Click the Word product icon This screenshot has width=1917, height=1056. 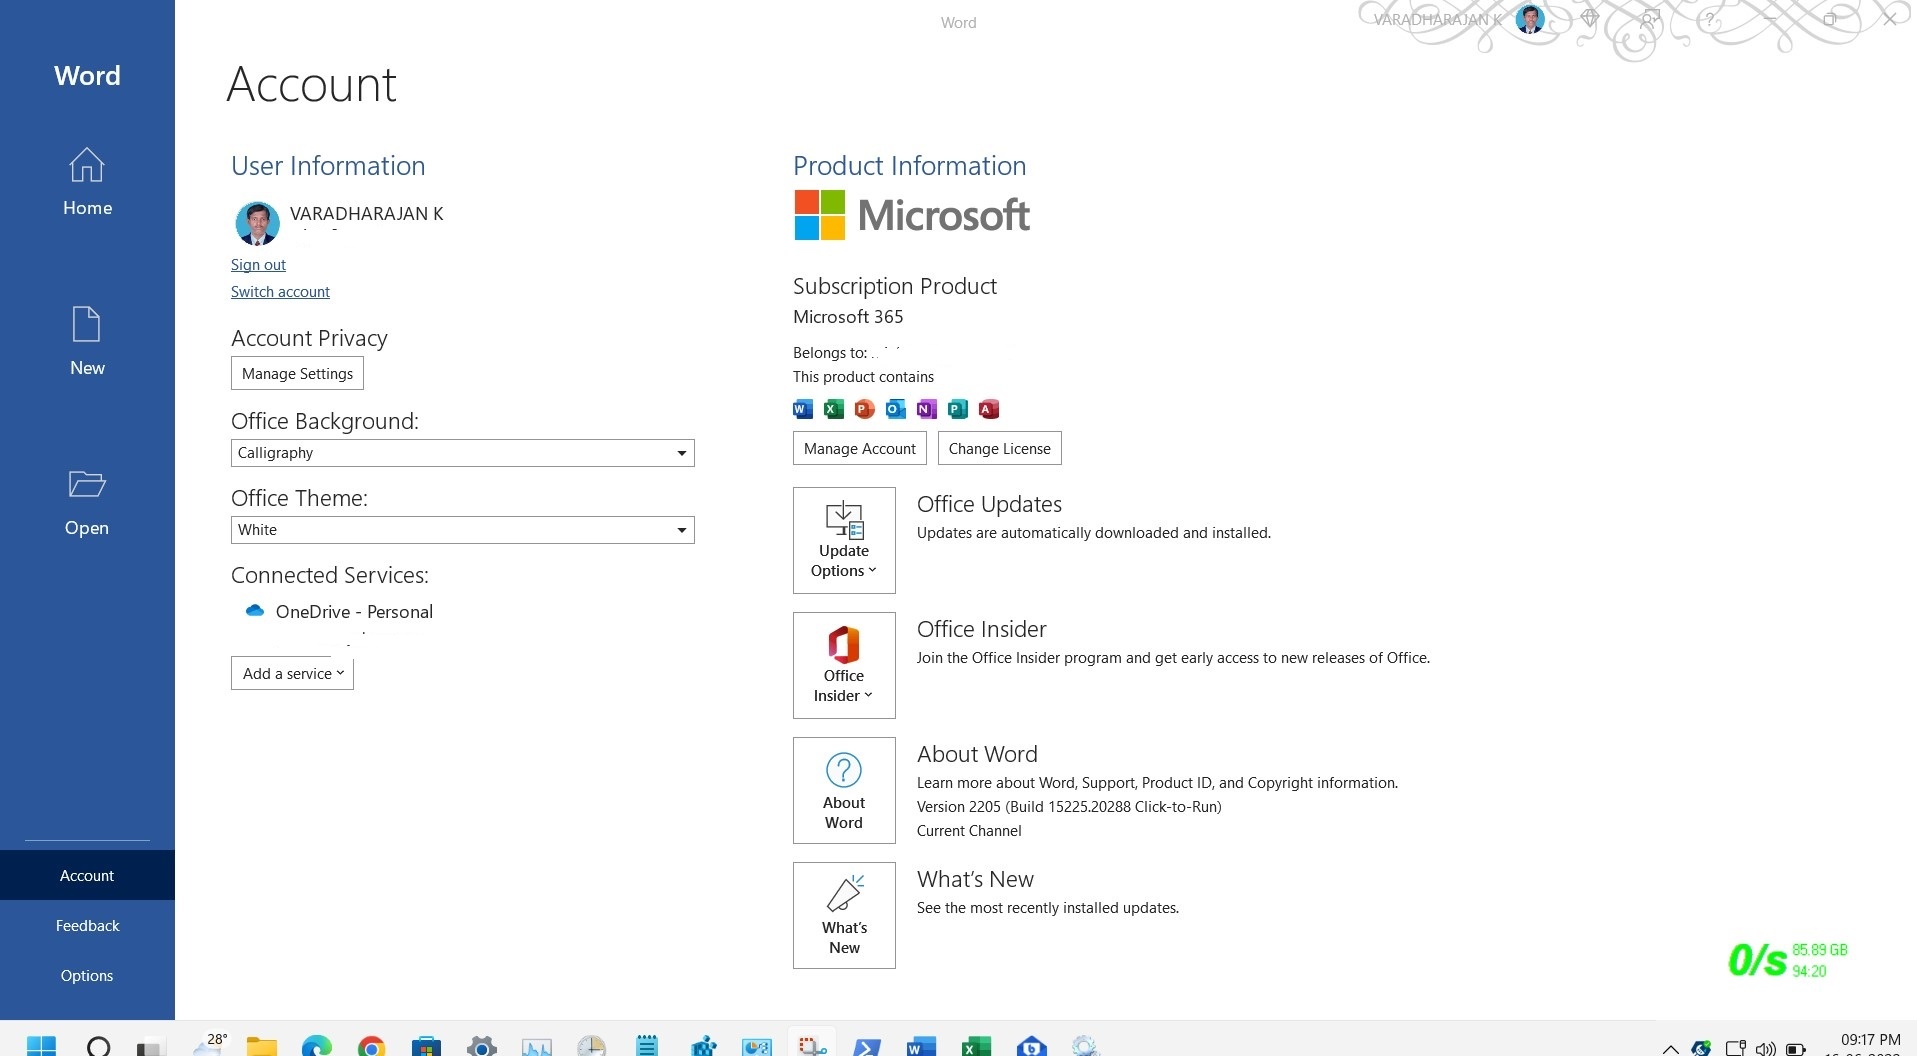[x=803, y=408]
